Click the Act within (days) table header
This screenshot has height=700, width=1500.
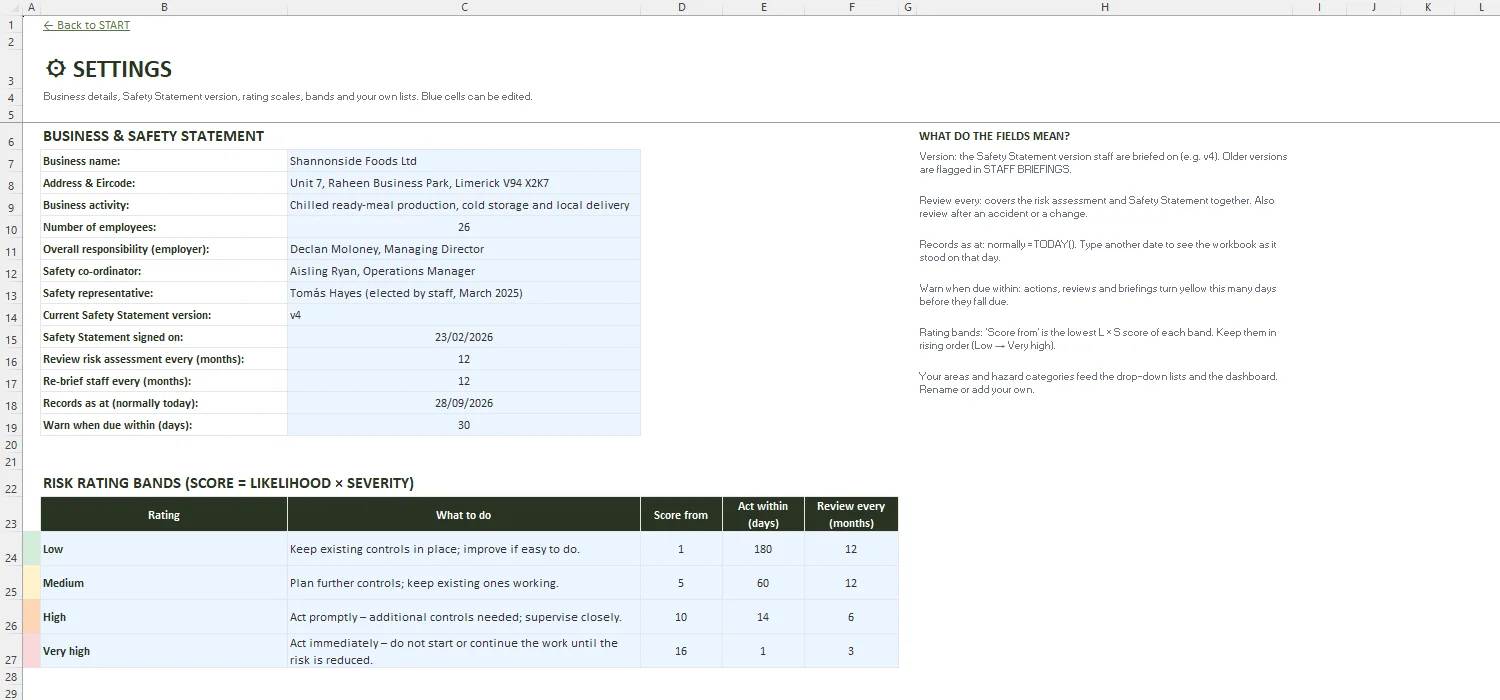point(763,515)
